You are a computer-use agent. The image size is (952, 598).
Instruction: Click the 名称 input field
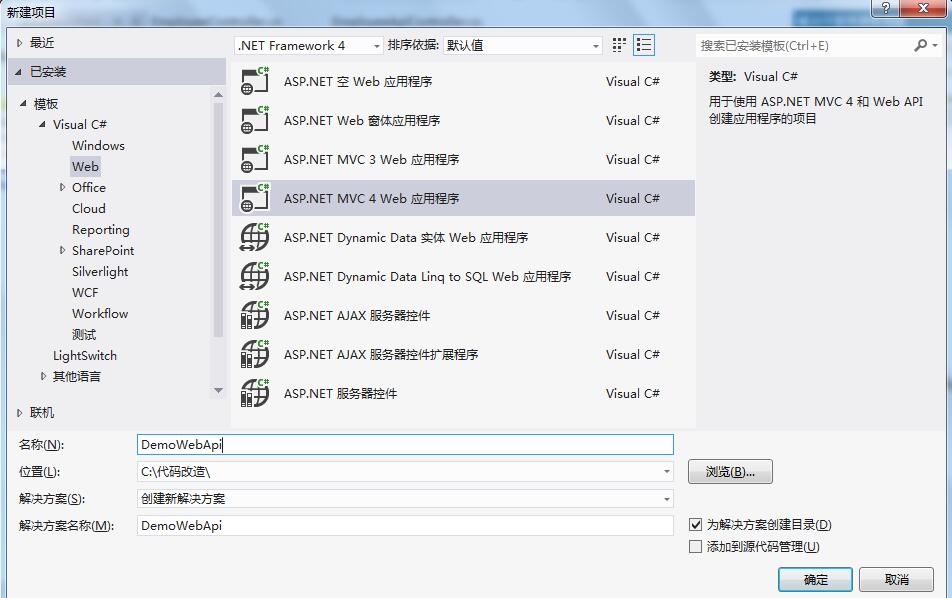point(405,444)
